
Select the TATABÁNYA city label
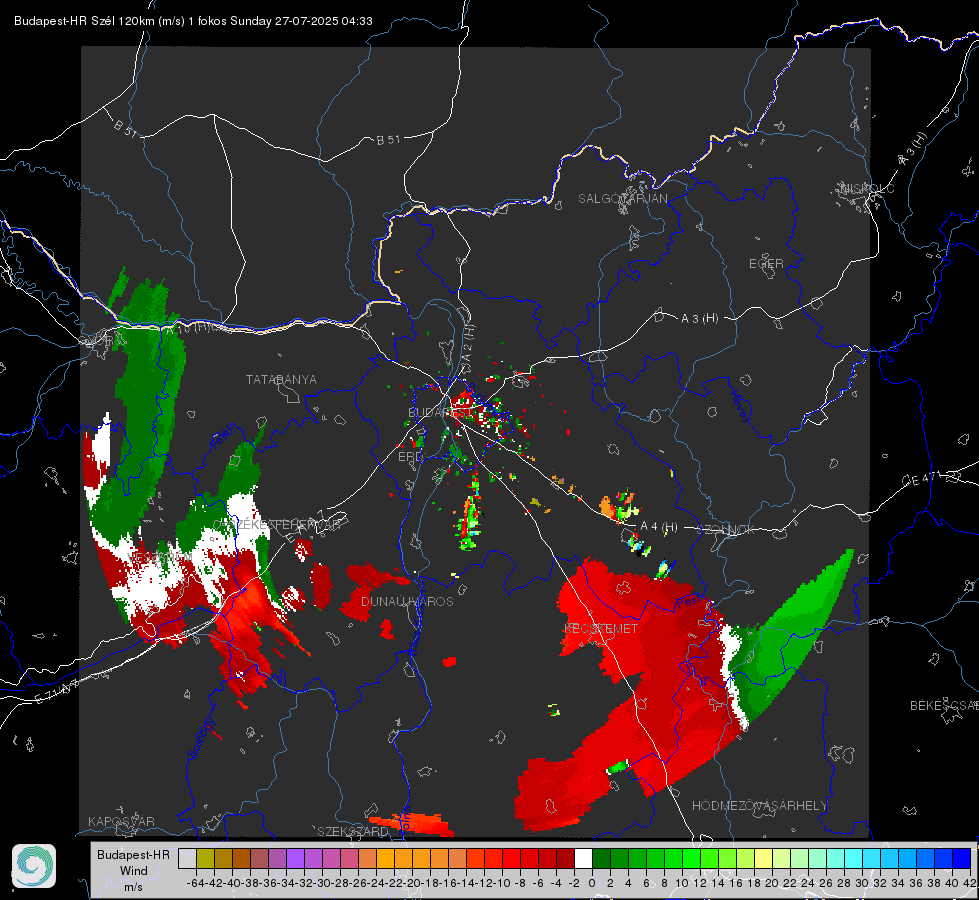click(x=281, y=380)
